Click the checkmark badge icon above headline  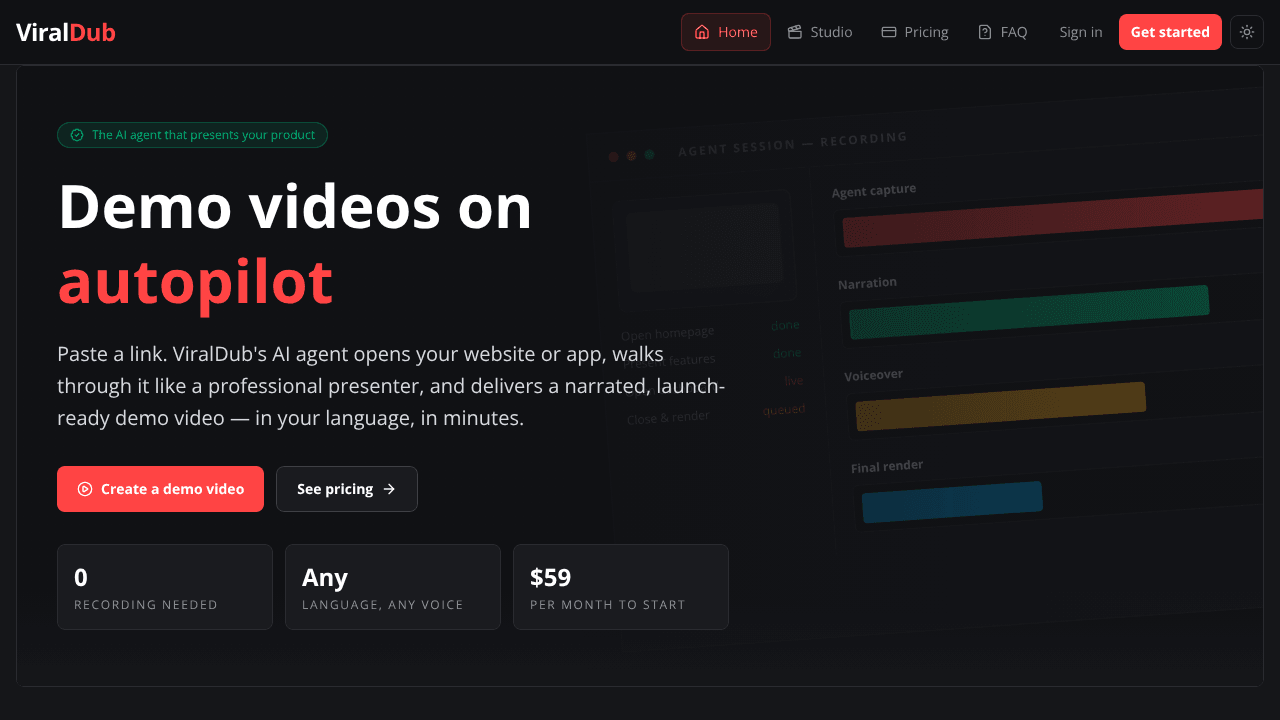[x=77, y=135]
